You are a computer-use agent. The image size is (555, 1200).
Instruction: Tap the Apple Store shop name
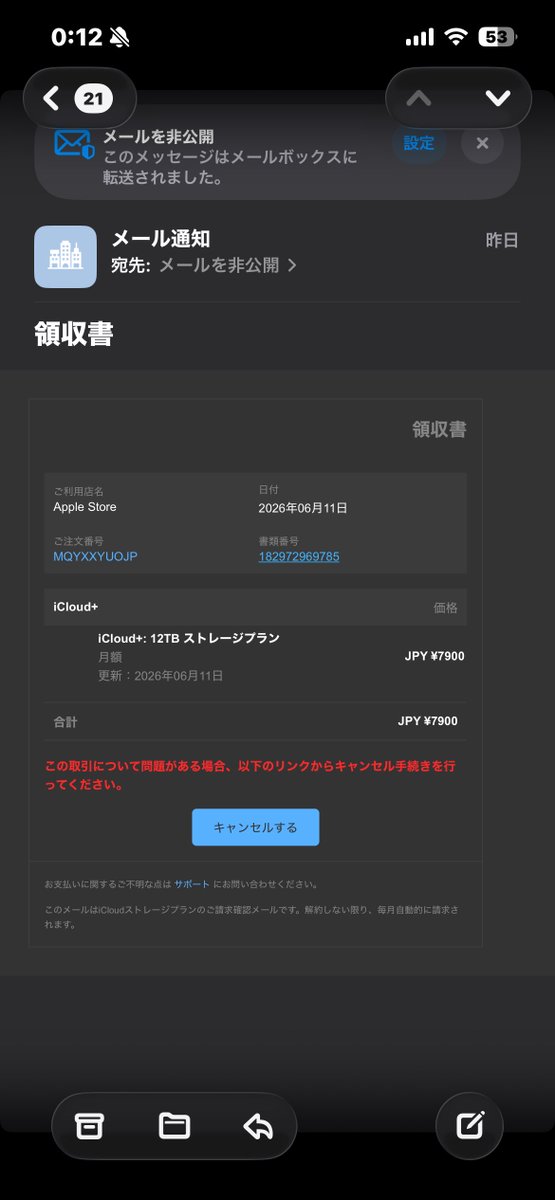85,507
